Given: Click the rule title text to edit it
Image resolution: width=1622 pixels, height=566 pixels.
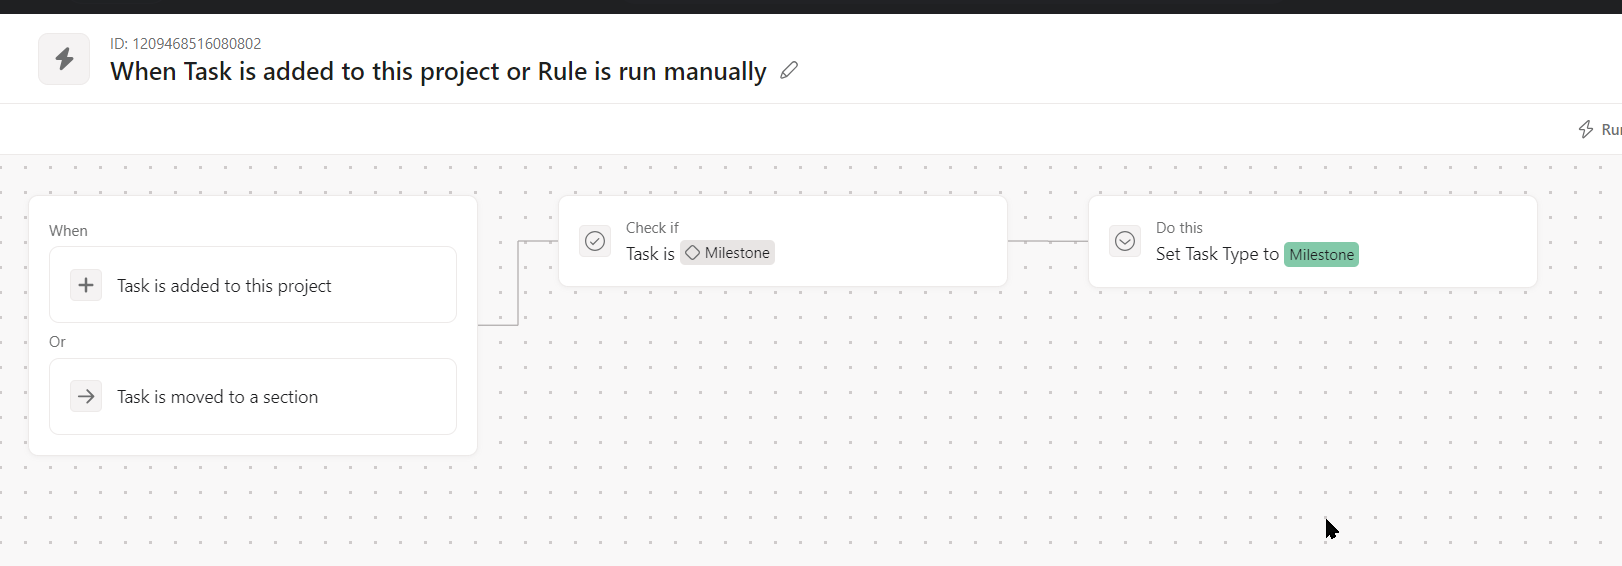Looking at the screenshot, I should (438, 72).
